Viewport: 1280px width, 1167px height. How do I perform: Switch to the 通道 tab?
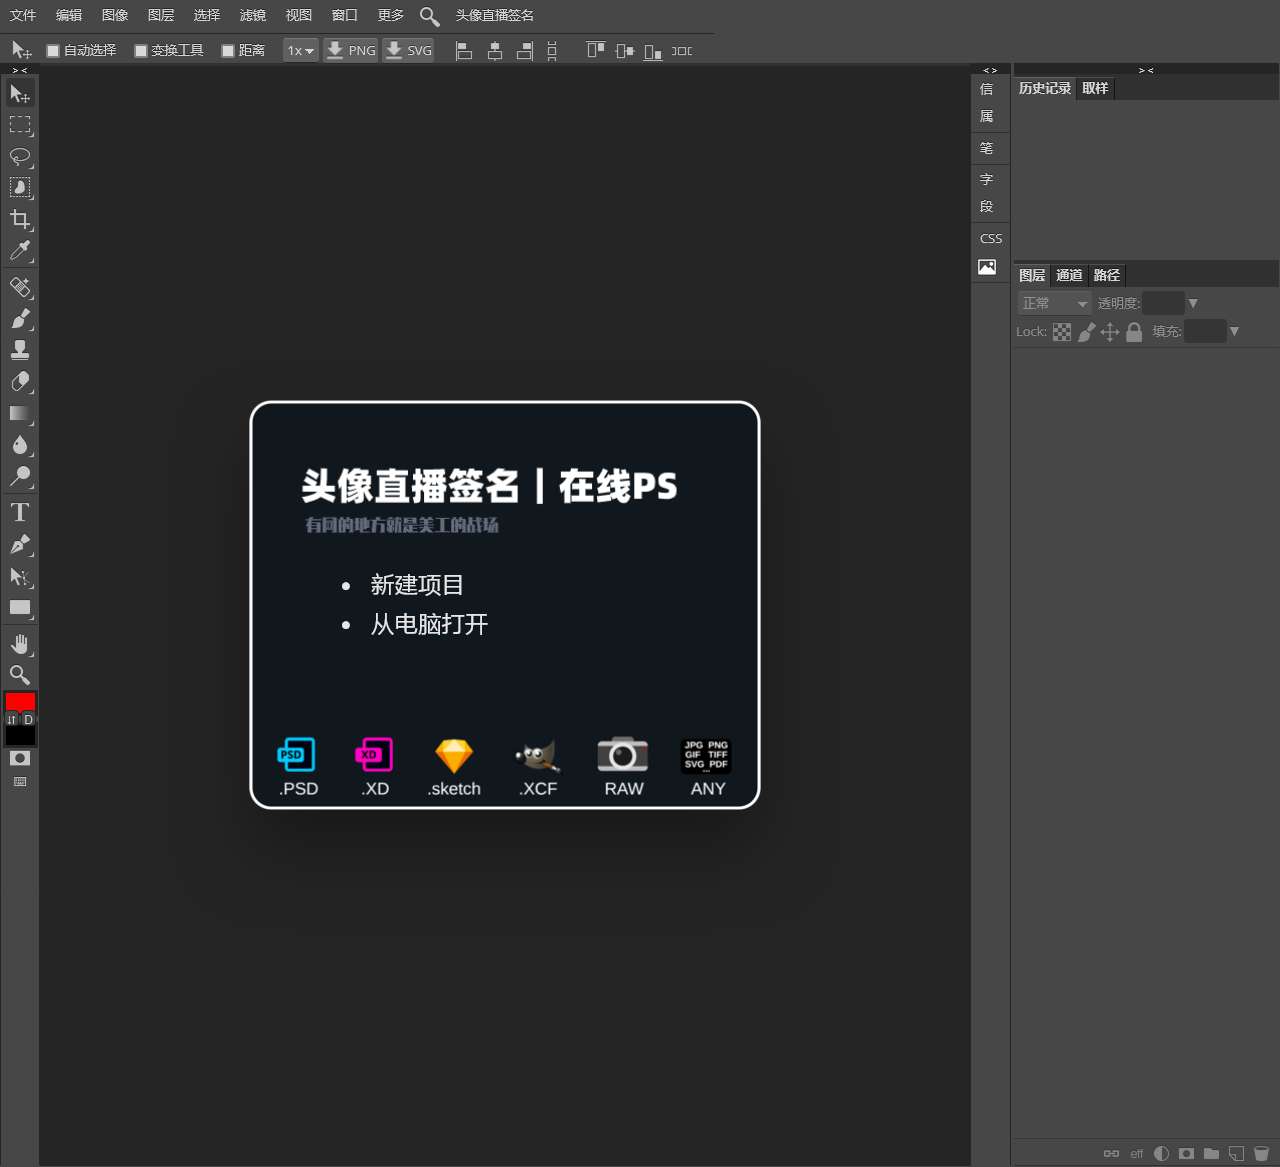pos(1069,275)
